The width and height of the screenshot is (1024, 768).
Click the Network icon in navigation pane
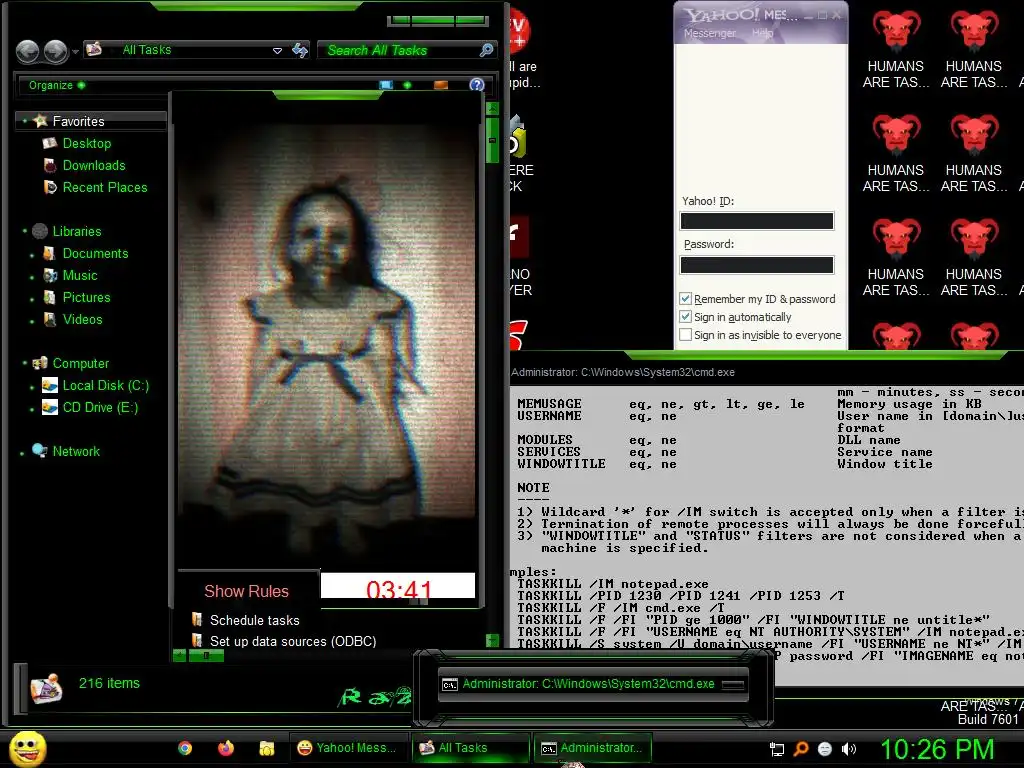[40, 451]
